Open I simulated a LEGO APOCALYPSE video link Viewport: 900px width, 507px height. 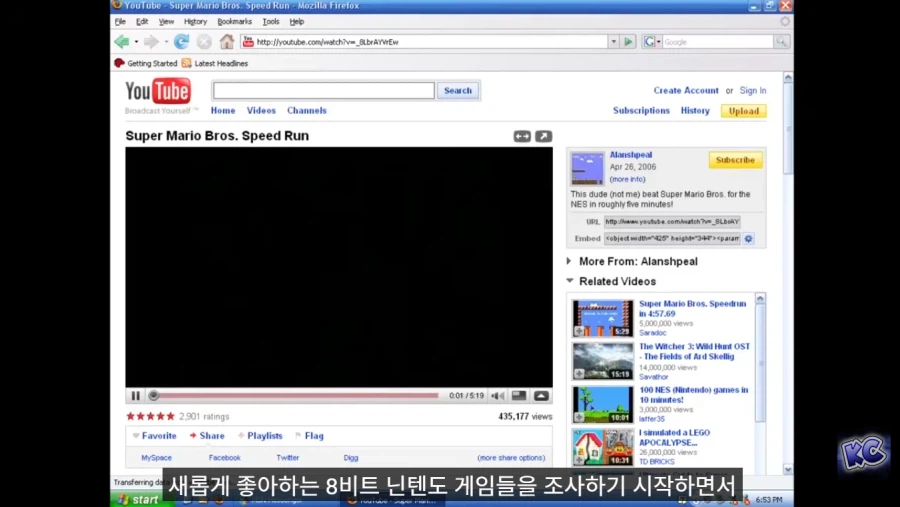(x=674, y=438)
